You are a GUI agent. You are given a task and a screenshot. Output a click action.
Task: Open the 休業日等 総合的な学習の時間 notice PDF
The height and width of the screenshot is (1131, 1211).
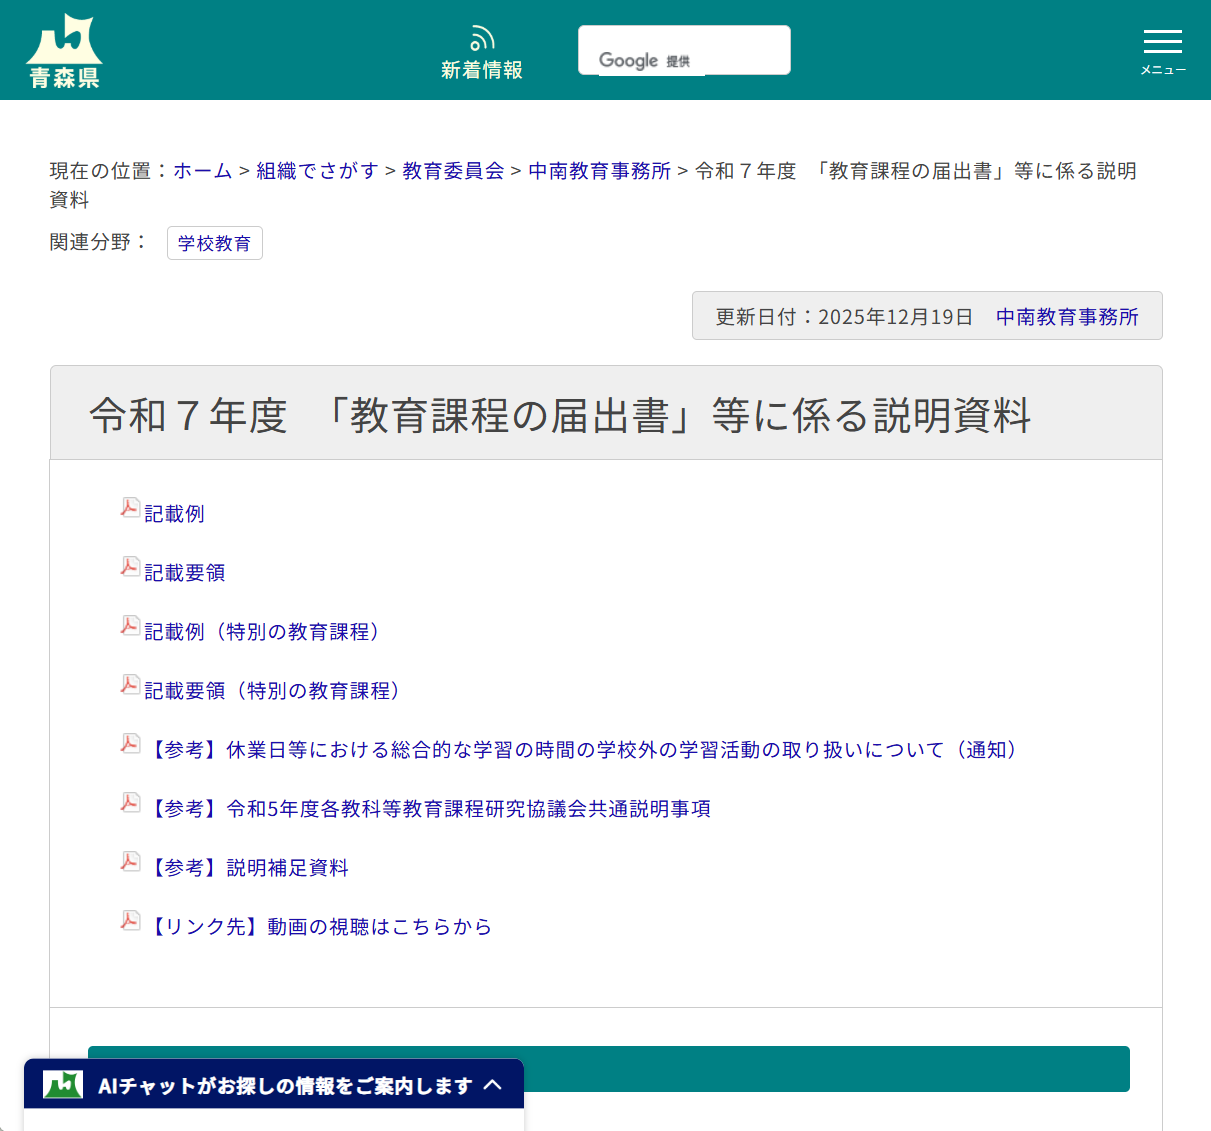coord(585,749)
